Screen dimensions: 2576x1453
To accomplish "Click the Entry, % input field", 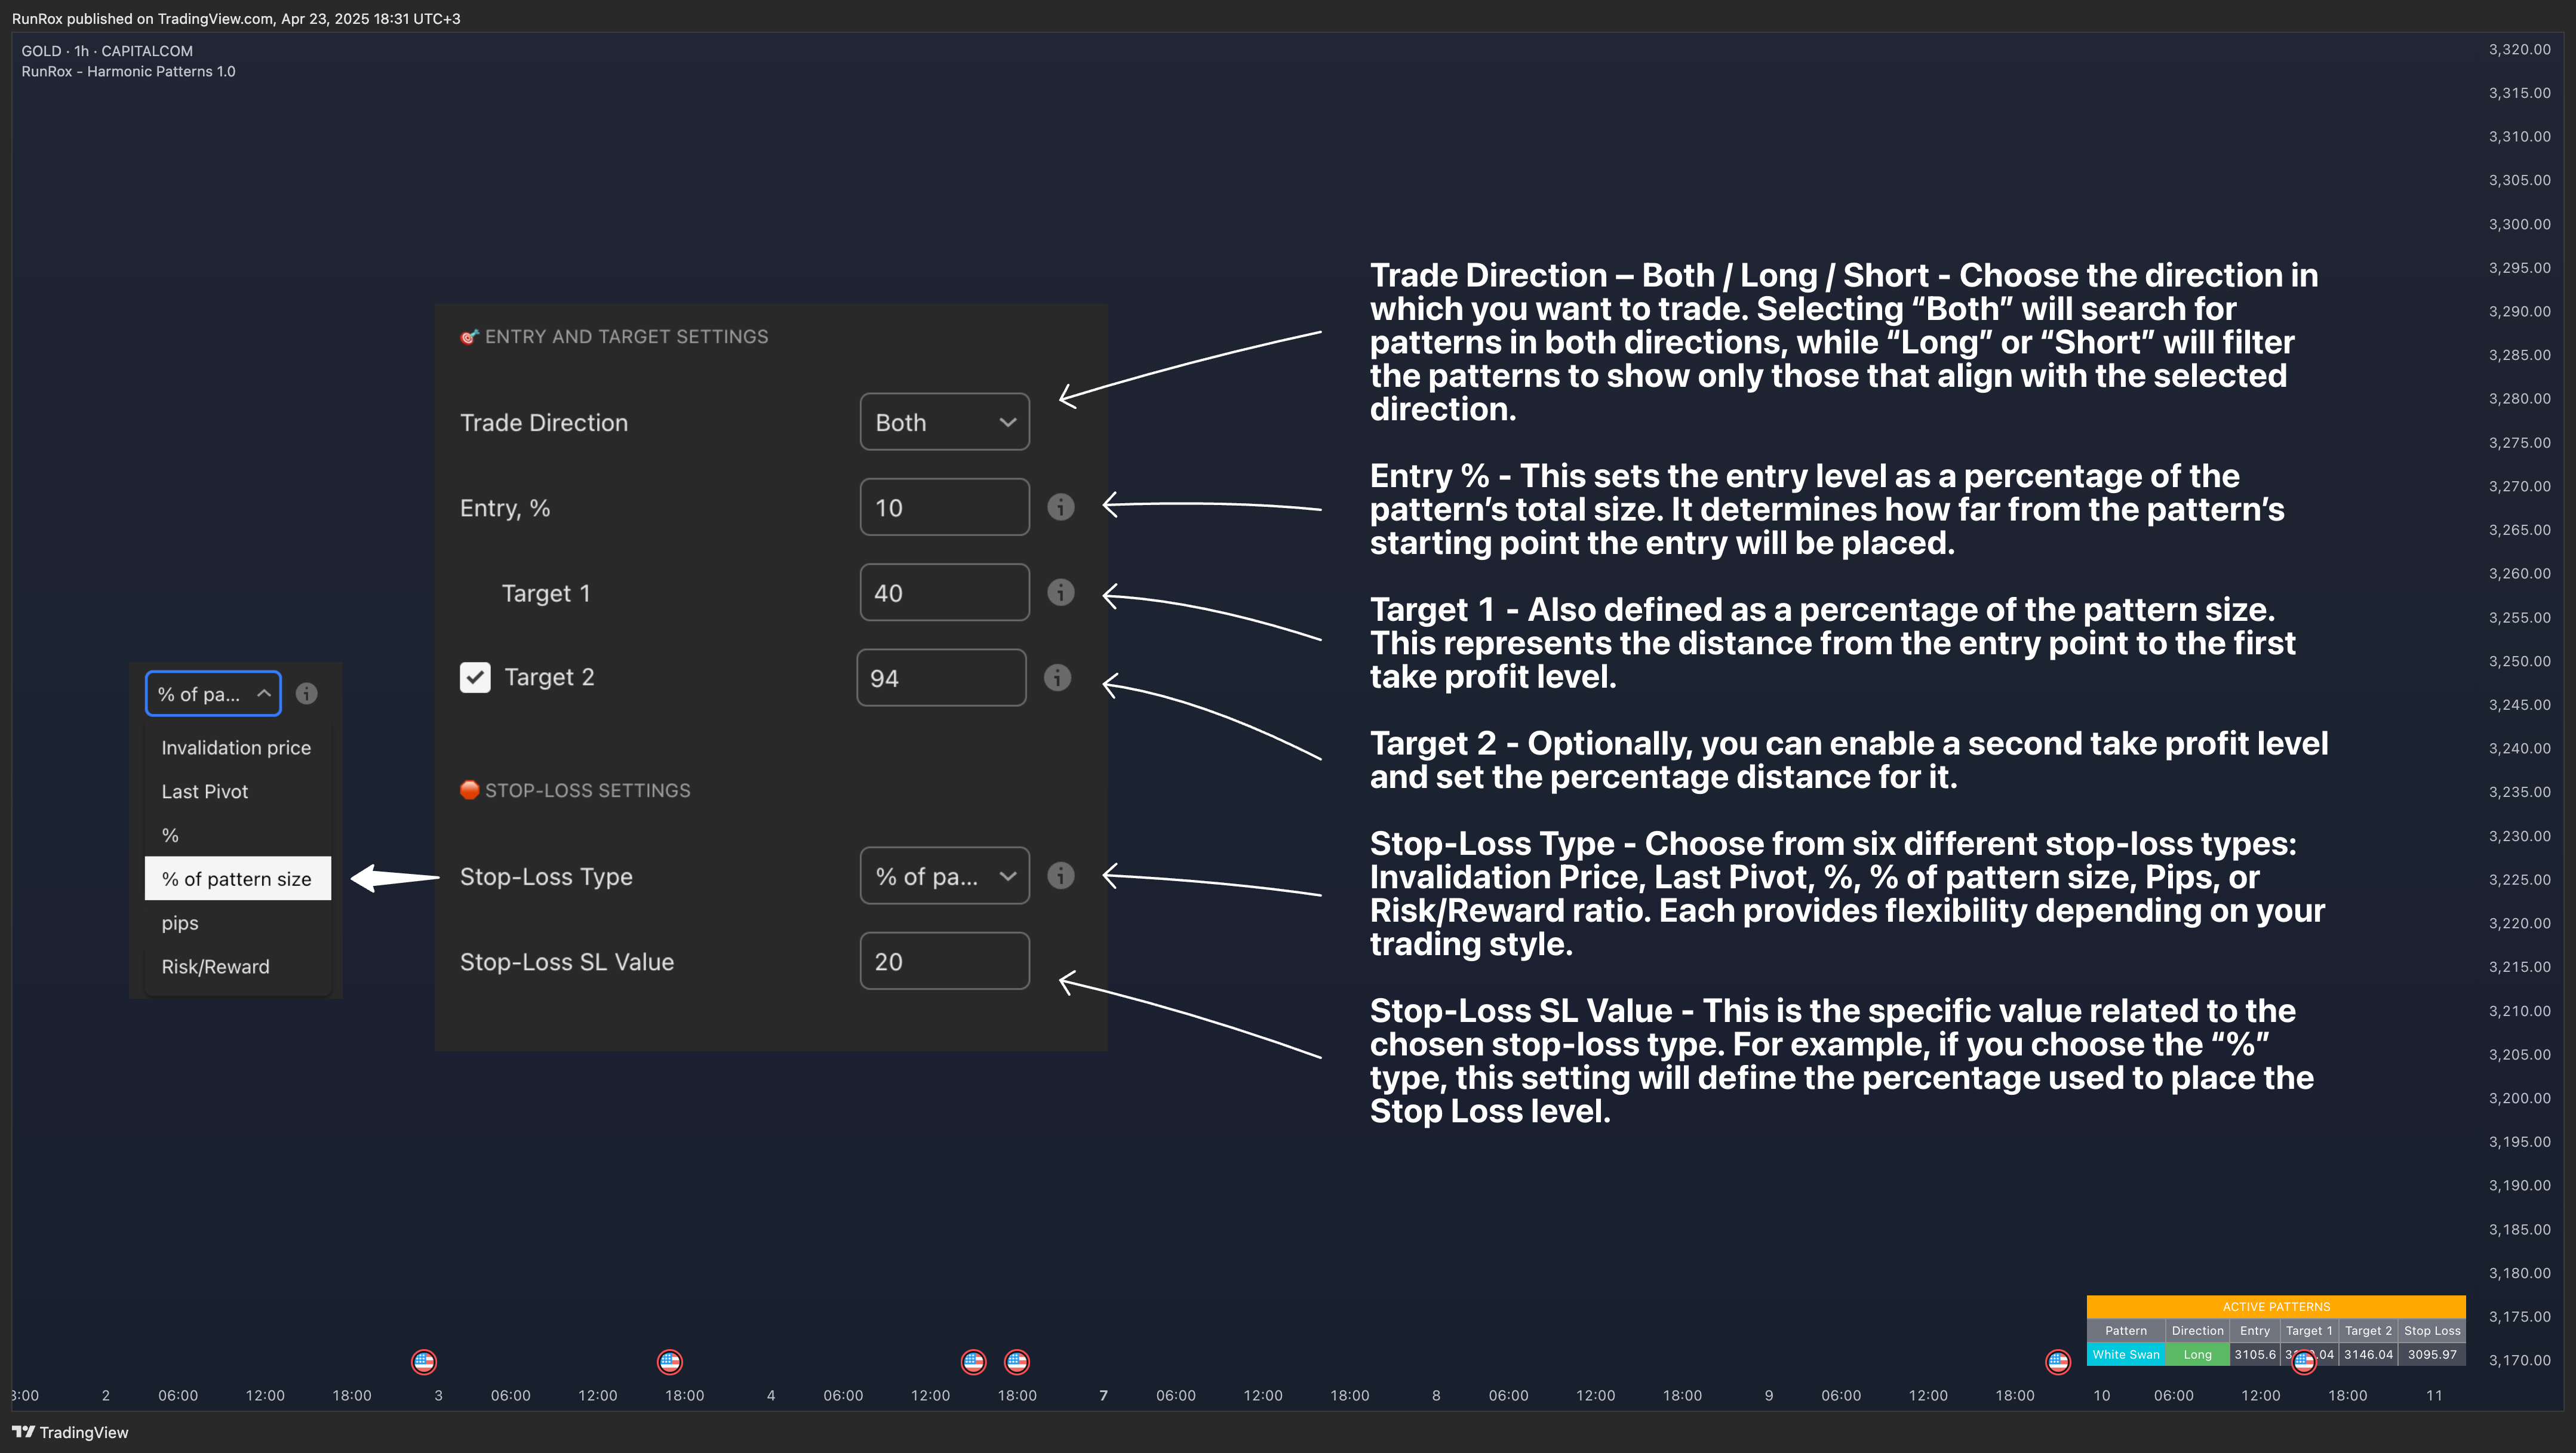I will point(944,507).
